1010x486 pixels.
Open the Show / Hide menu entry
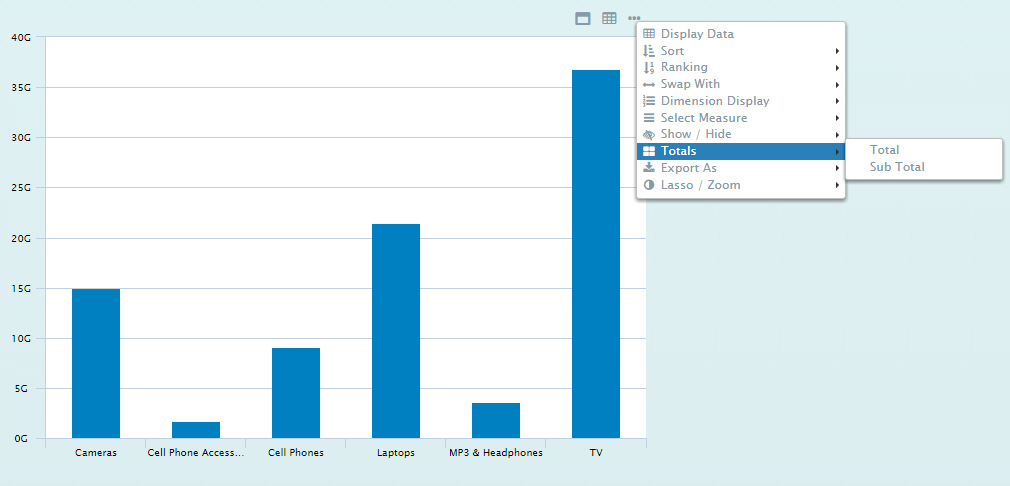(696, 134)
